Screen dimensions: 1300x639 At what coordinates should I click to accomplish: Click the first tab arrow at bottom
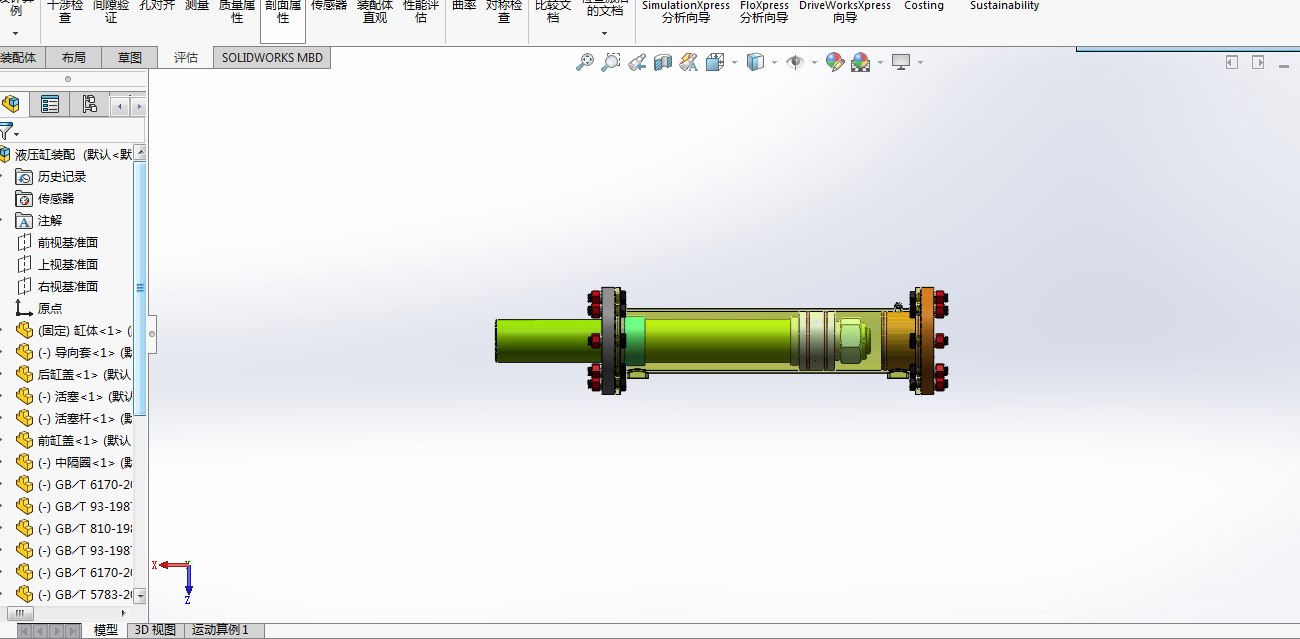[25, 631]
